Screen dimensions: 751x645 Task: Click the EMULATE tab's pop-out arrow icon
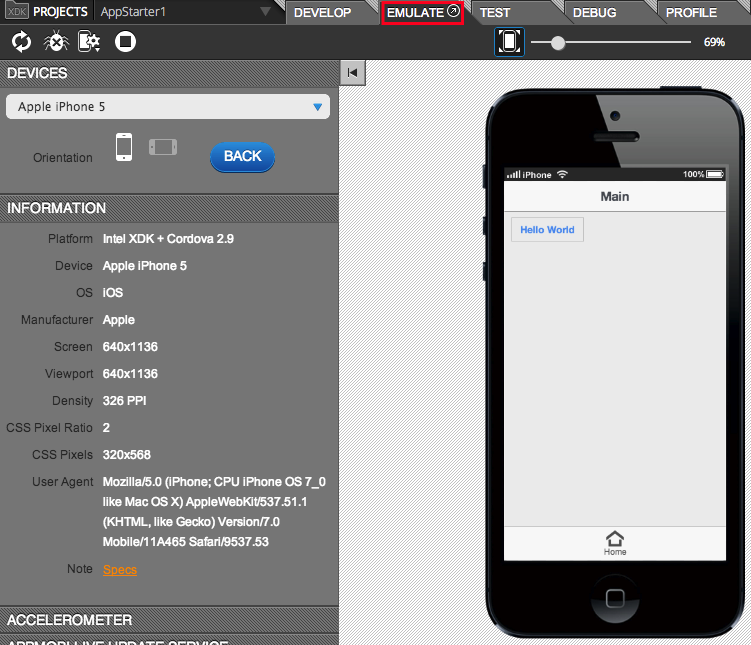tap(453, 11)
